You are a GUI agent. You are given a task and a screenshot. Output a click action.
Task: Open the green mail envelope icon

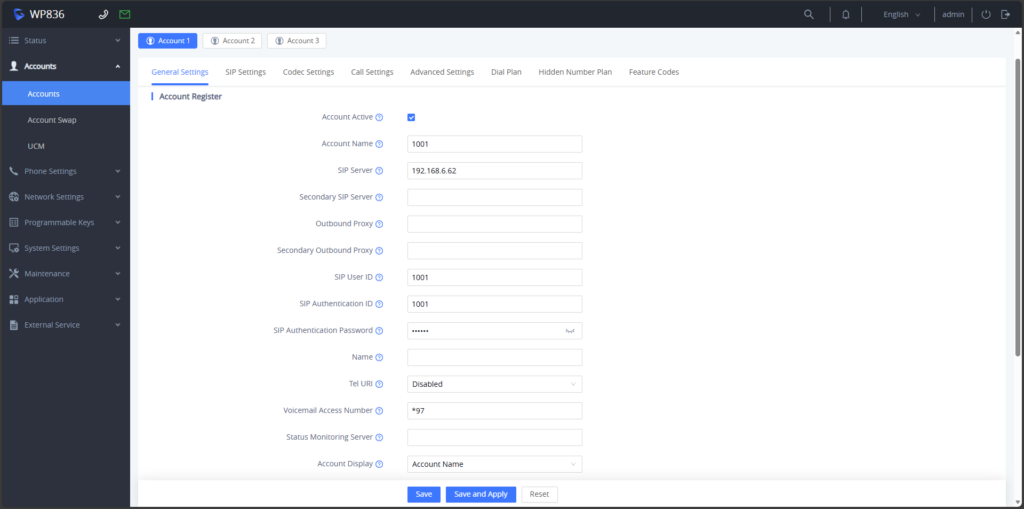coord(125,14)
